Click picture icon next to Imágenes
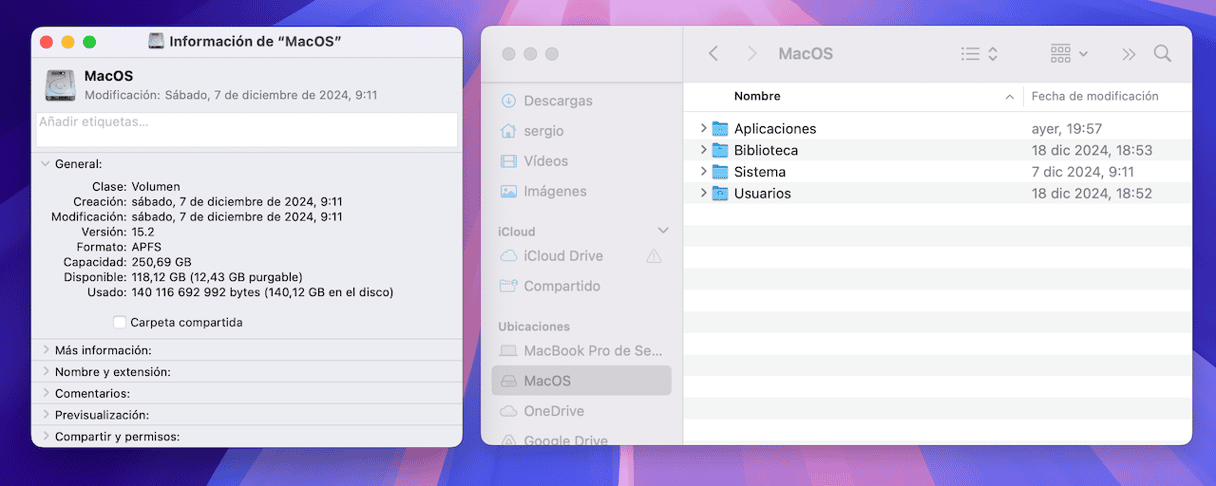1216x486 pixels. (509, 191)
